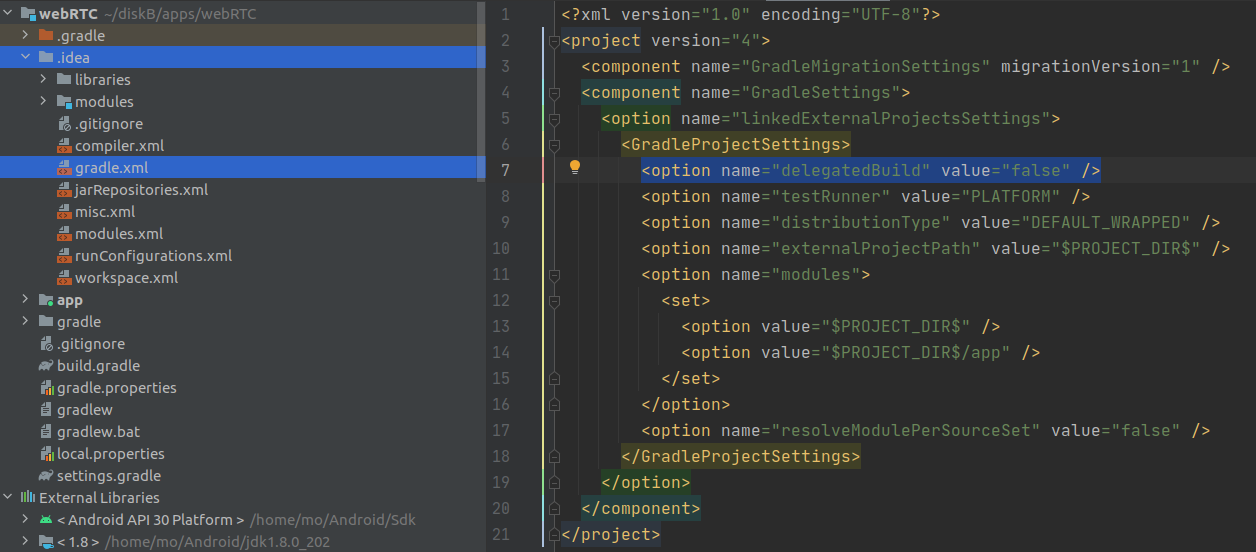Click the .idea folder icon
The image size is (1256, 552).
click(45, 58)
